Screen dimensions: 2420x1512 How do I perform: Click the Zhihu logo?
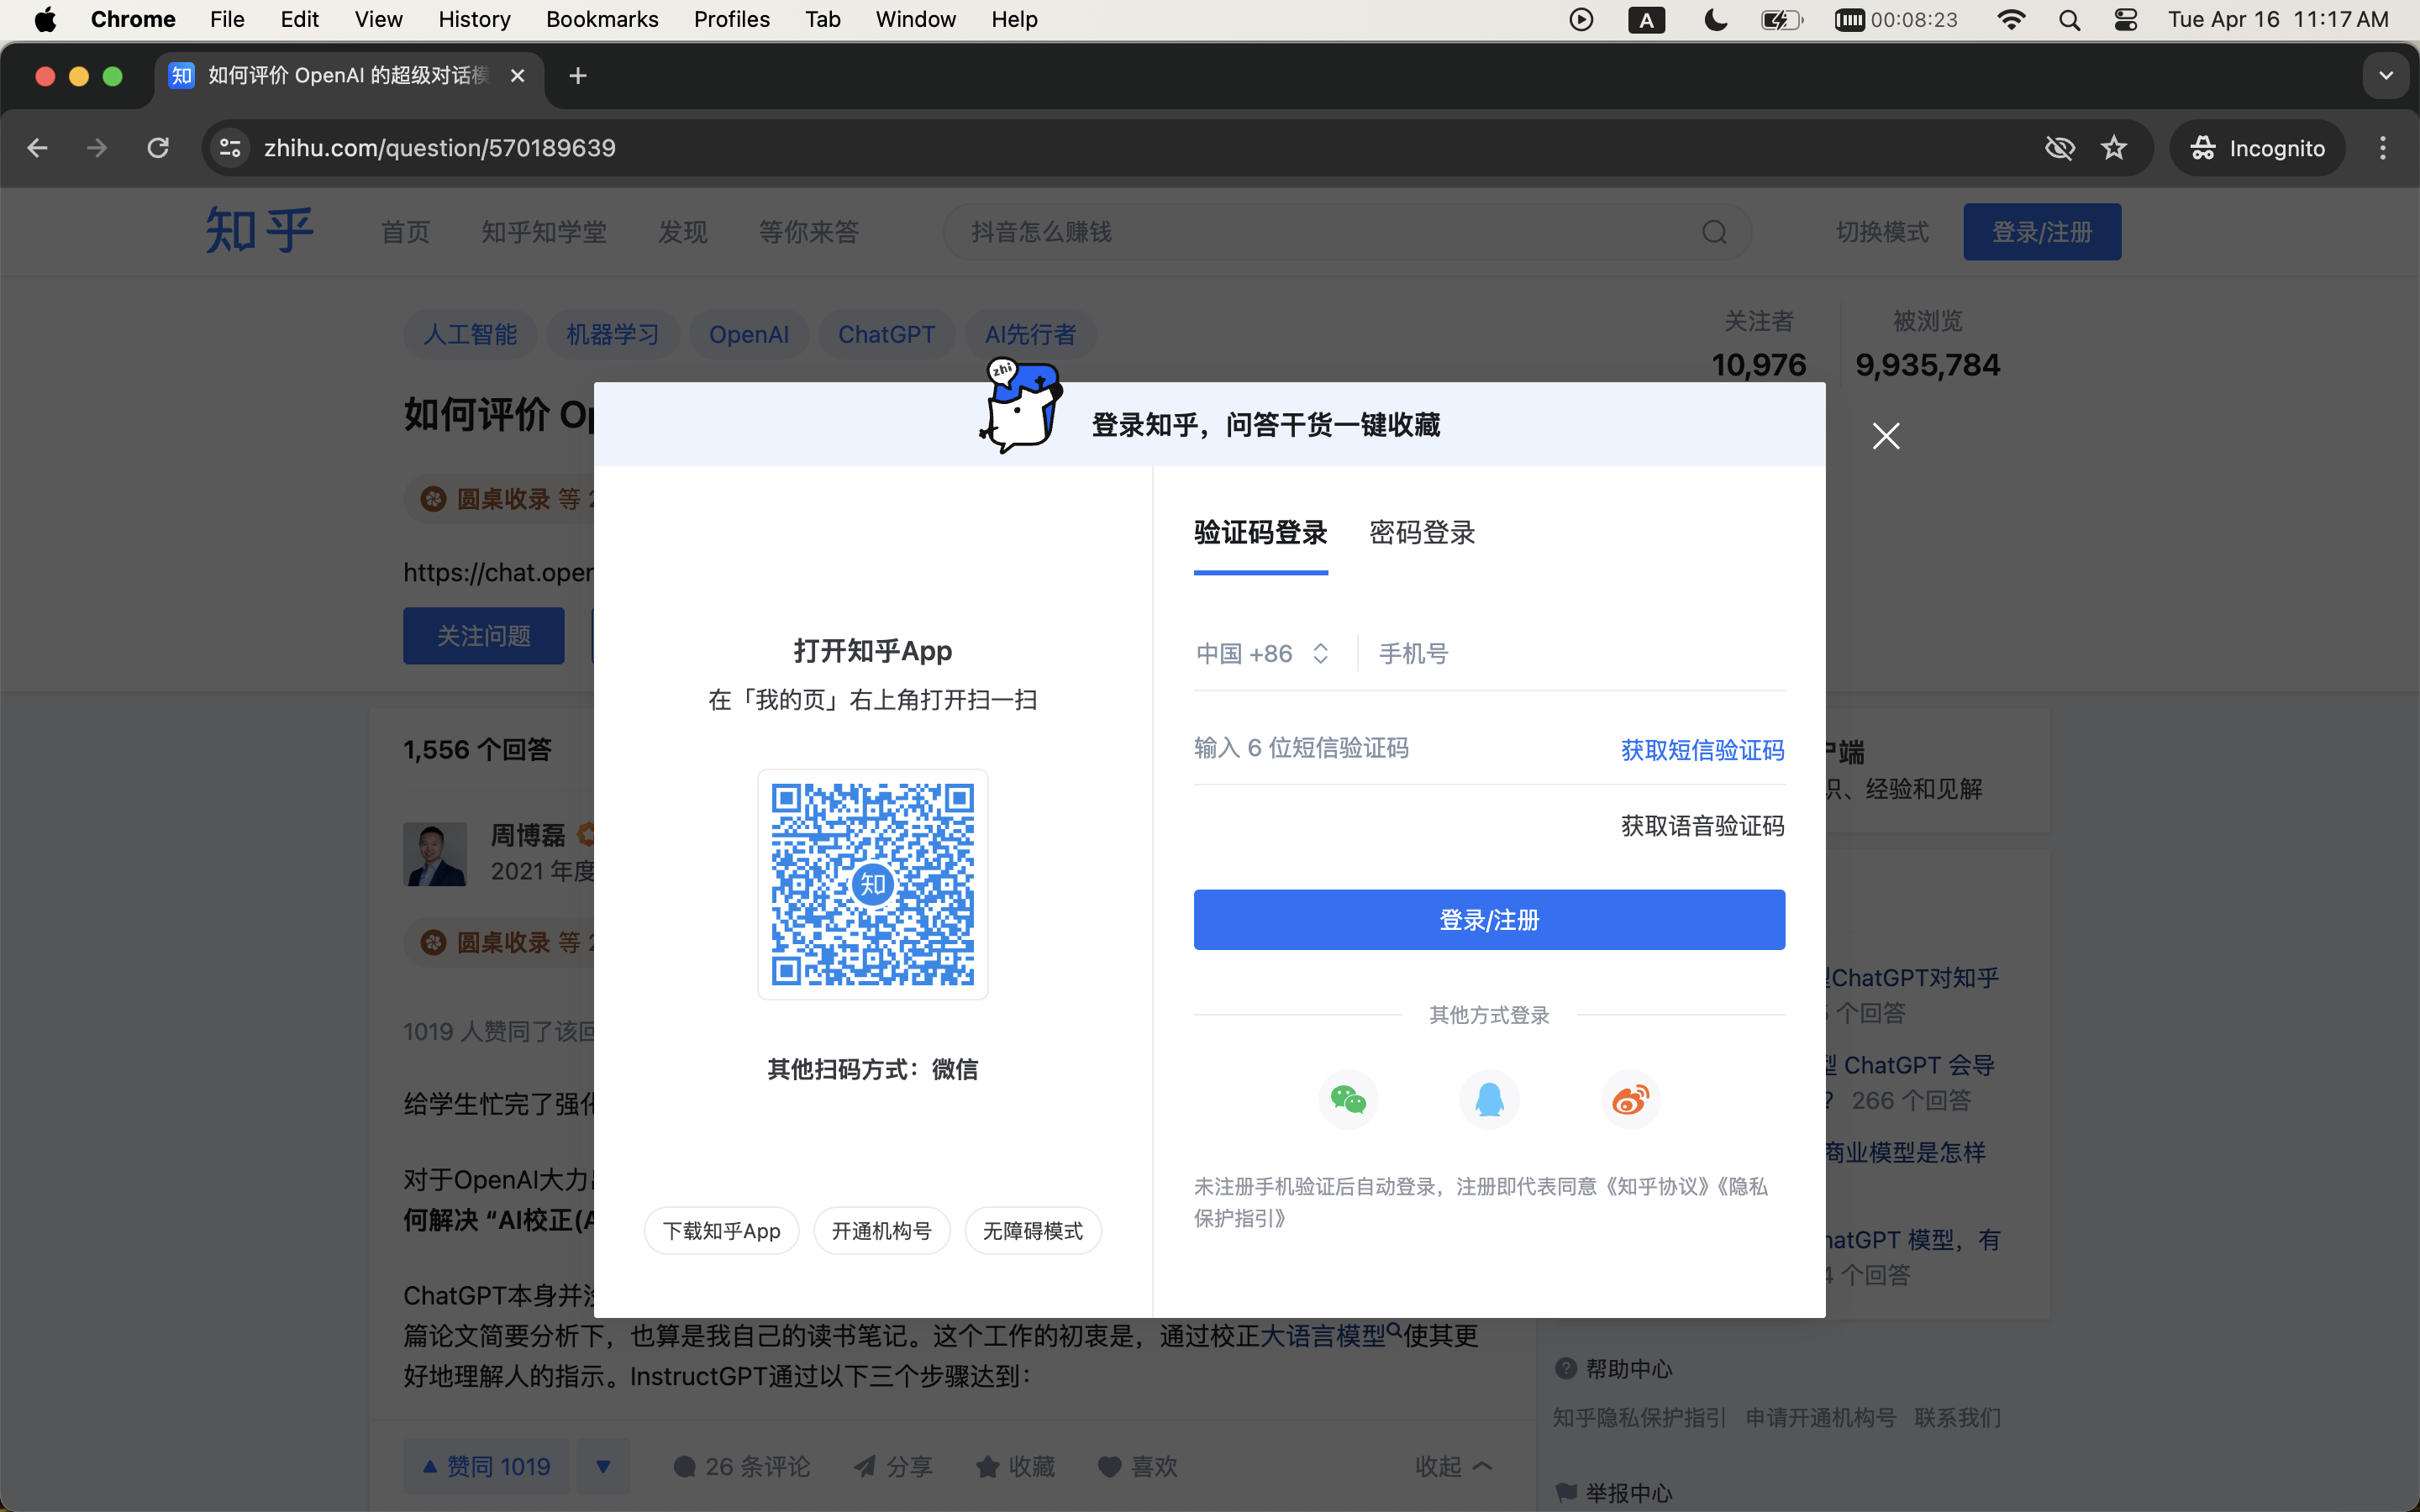260,231
